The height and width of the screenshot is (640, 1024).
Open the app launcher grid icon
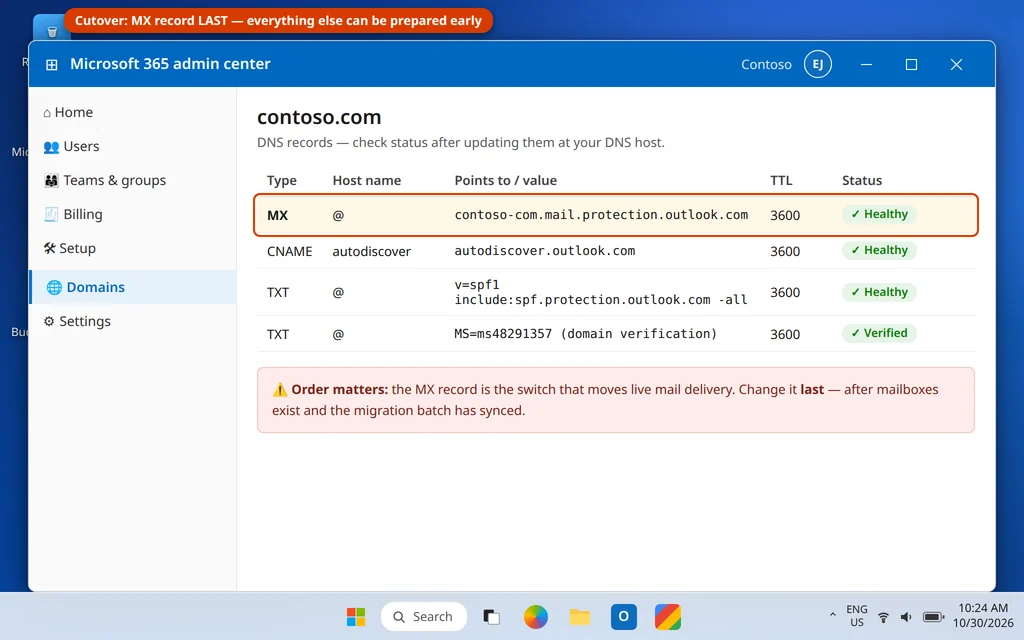(x=52, y=64)
